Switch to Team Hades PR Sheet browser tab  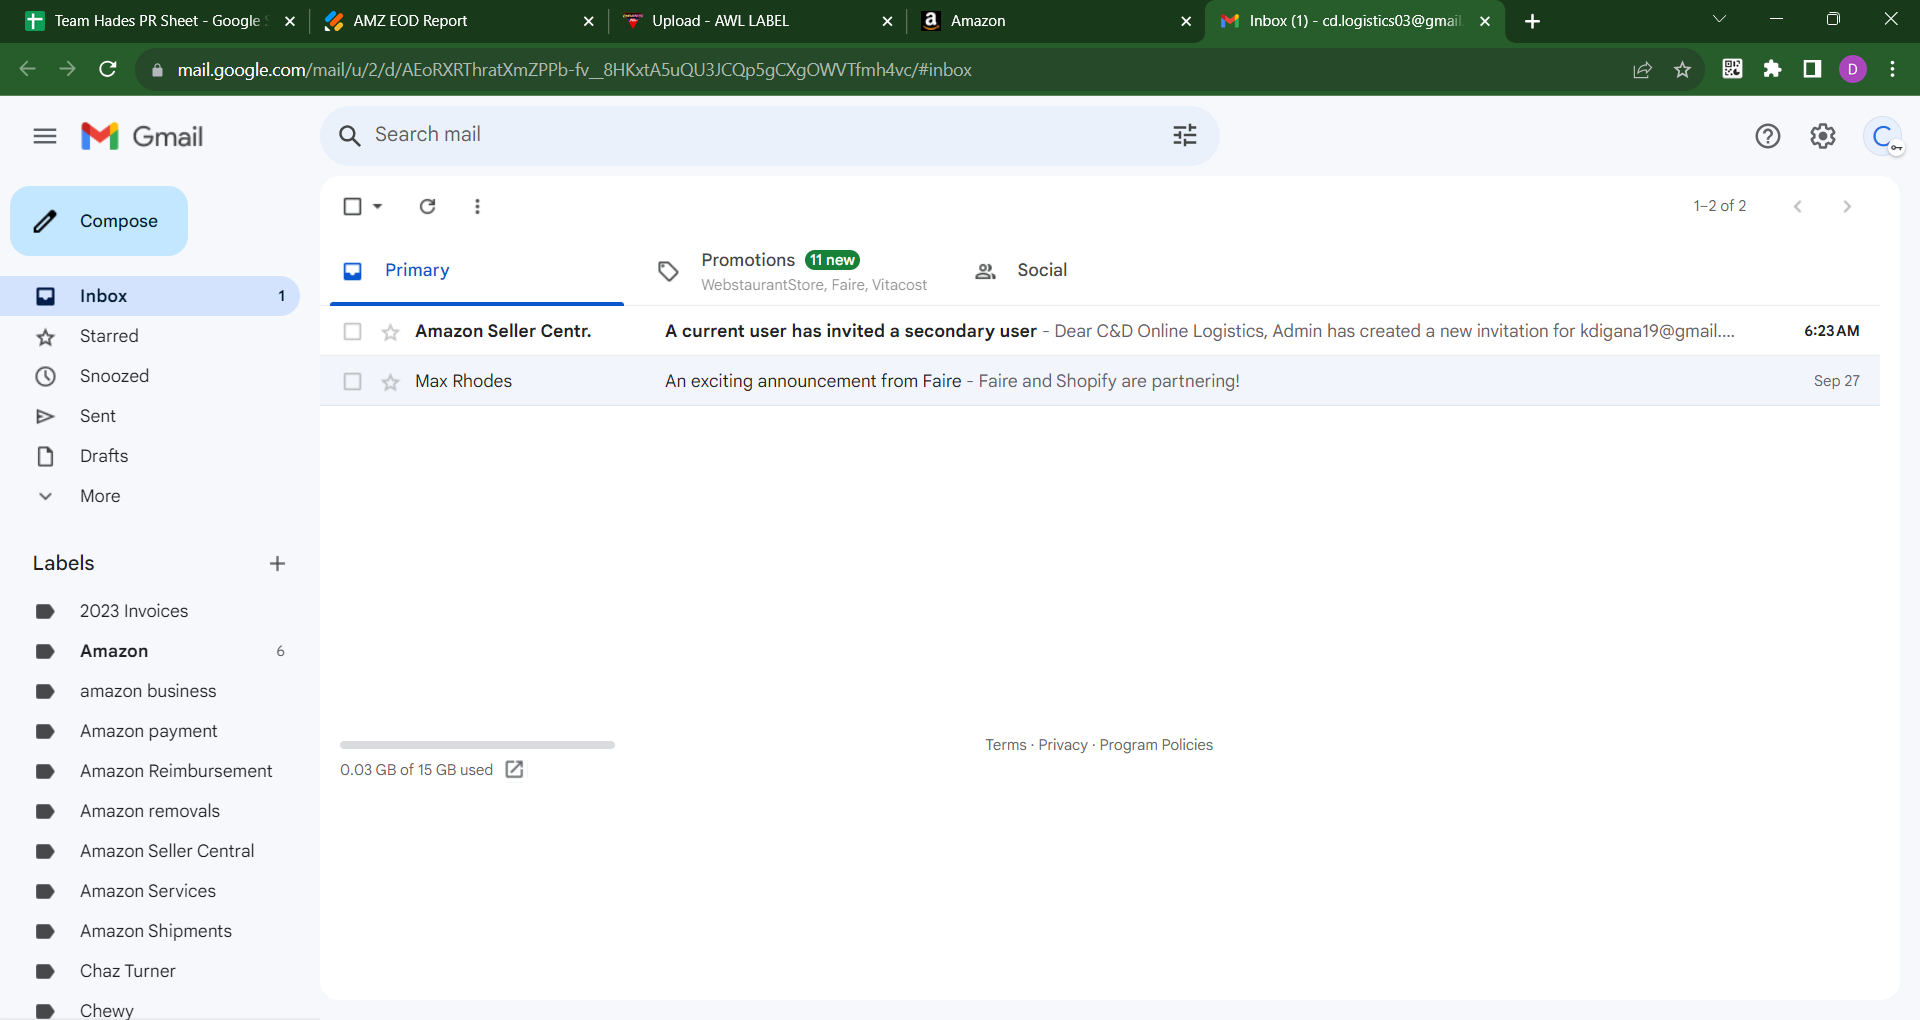[160, 21]
